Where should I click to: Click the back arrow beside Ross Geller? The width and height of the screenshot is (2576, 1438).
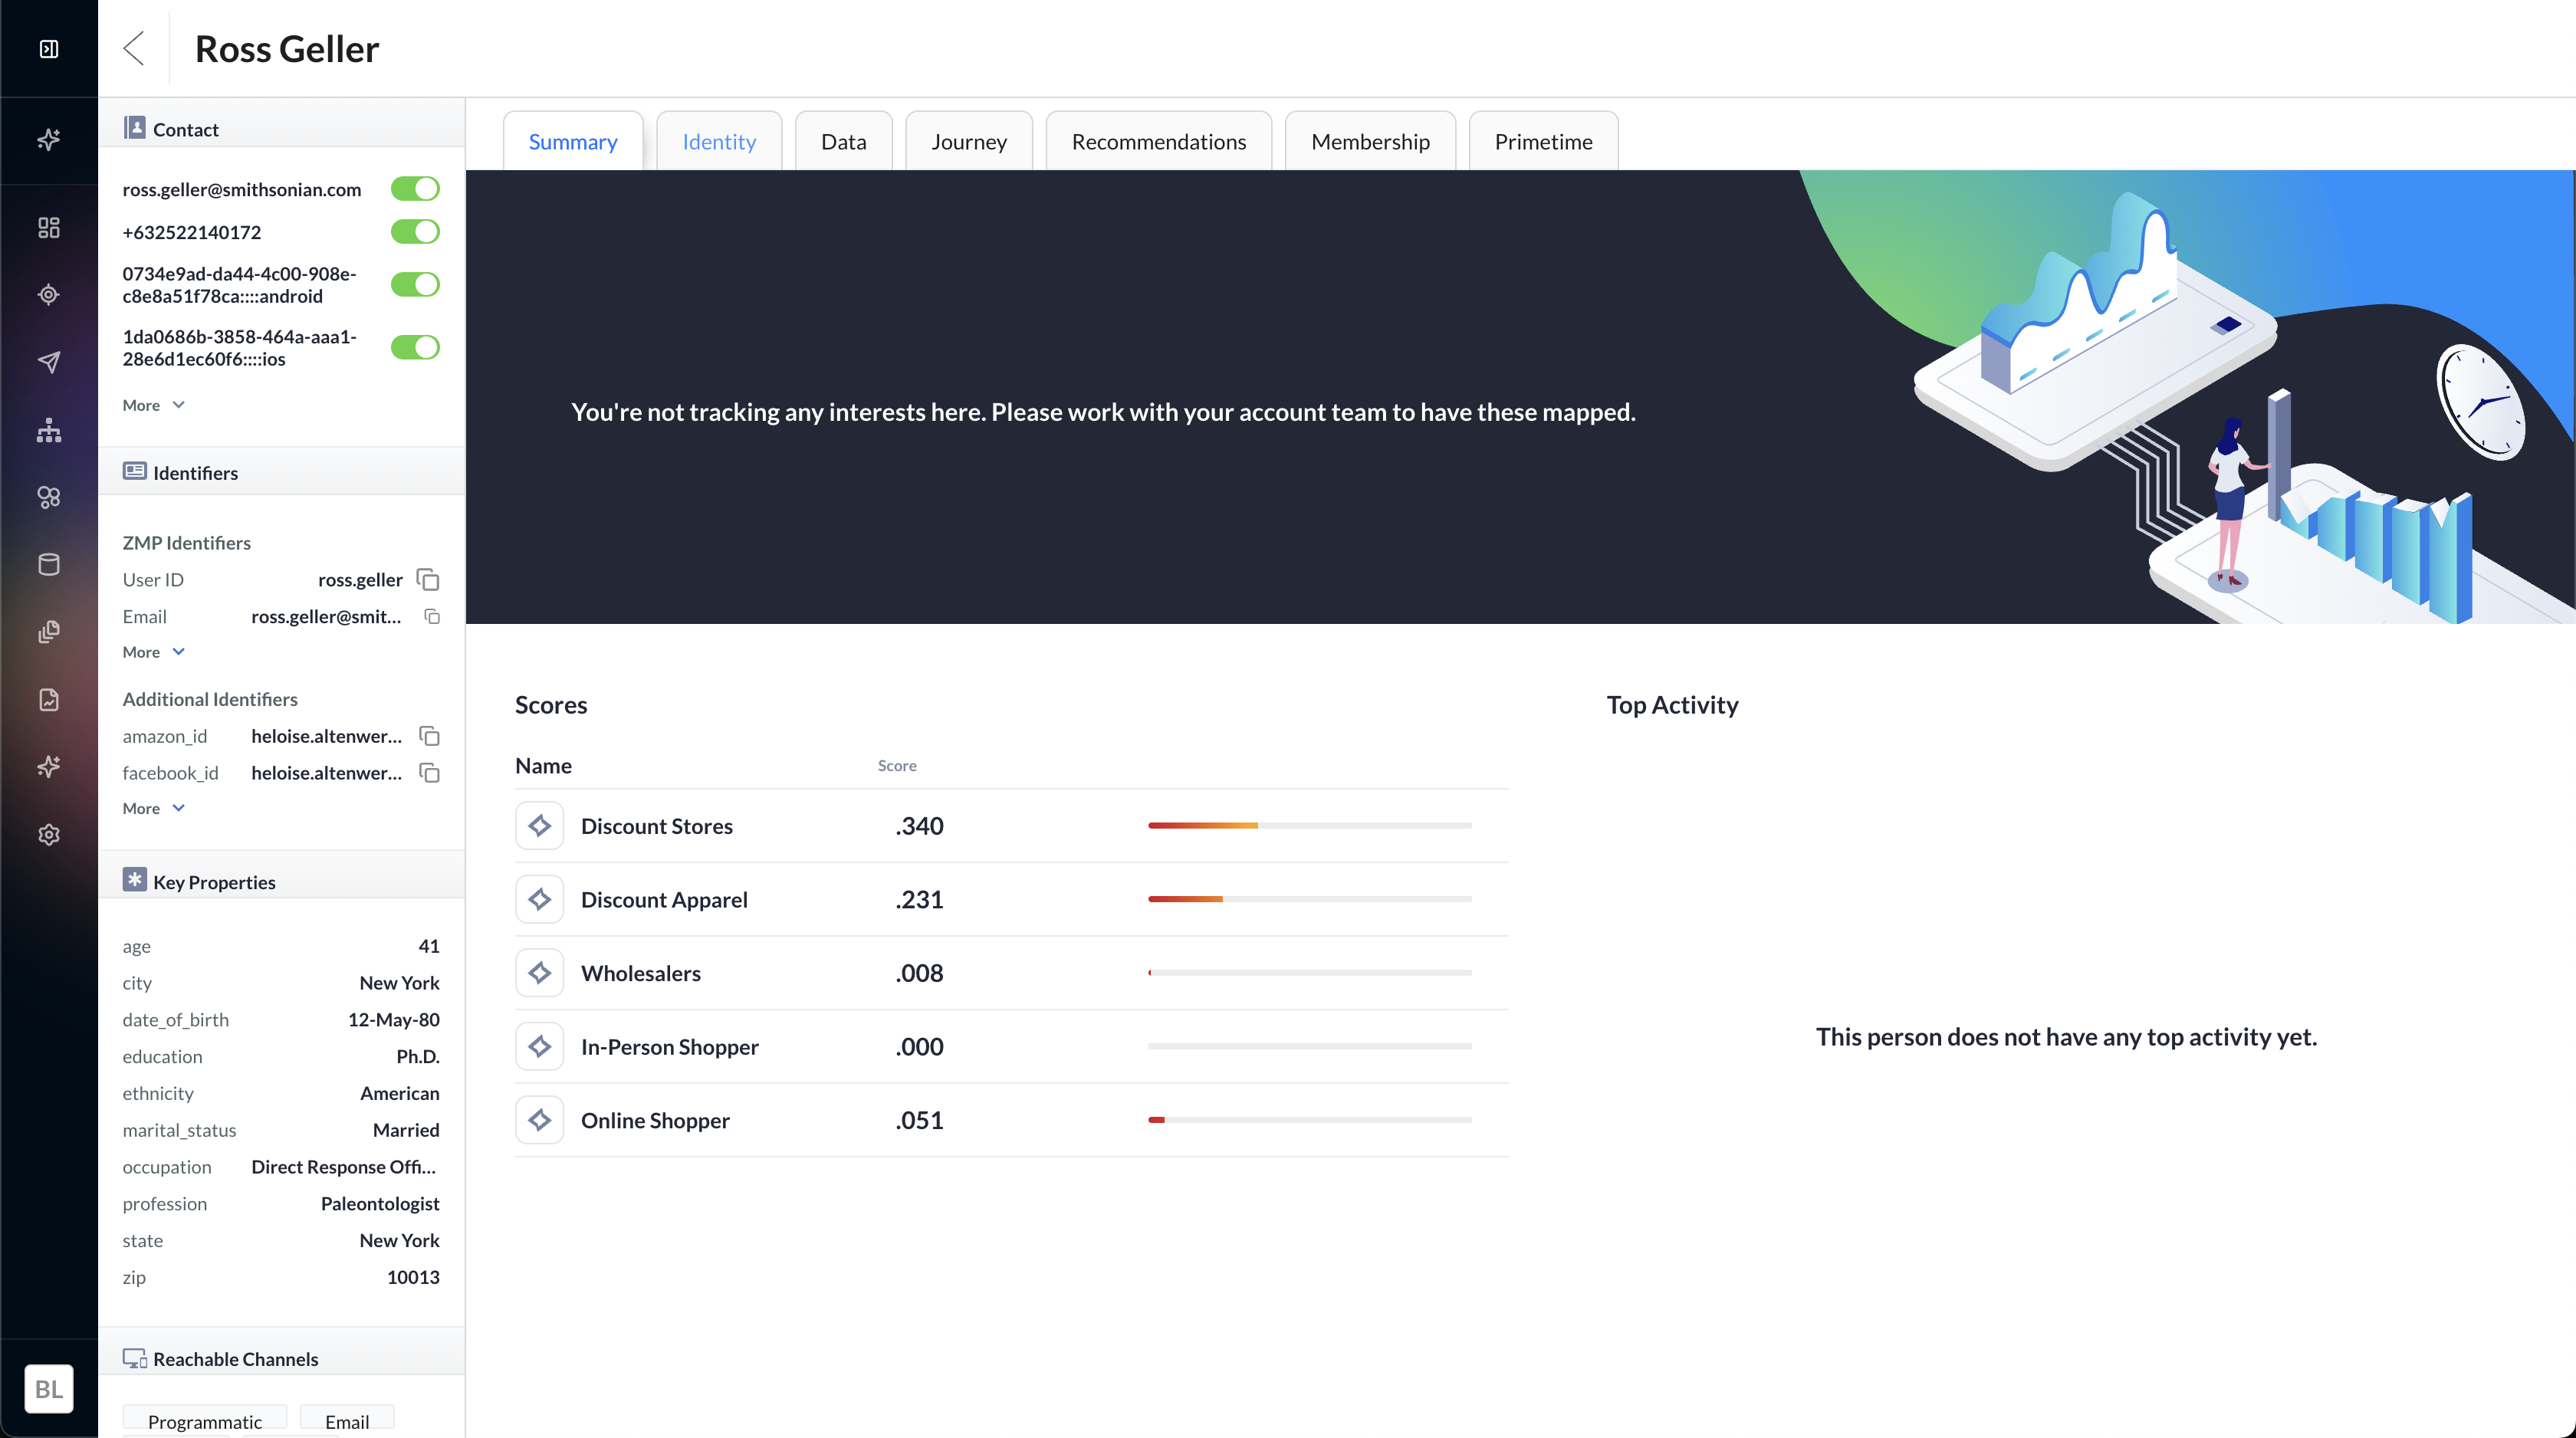(x=134, y=48)
